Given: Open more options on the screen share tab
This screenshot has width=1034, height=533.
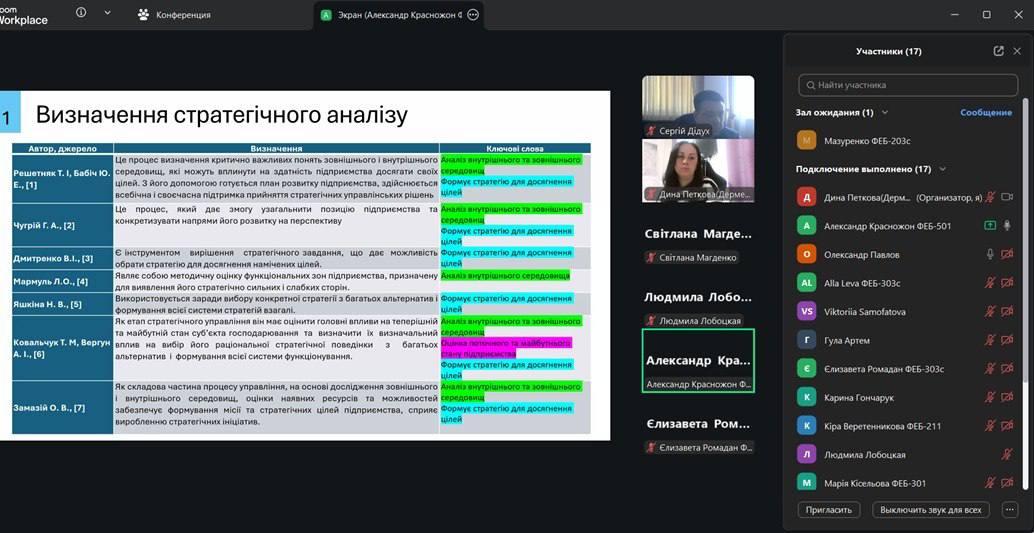Looking at the screenshot, I should 473,15.
